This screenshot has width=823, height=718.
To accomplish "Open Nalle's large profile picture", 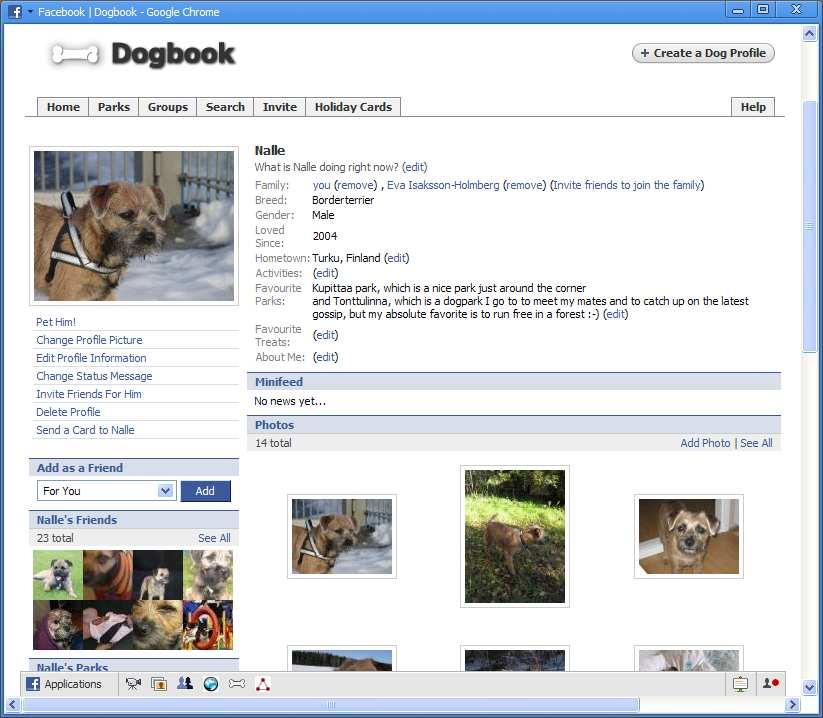I will pos(134,226).
